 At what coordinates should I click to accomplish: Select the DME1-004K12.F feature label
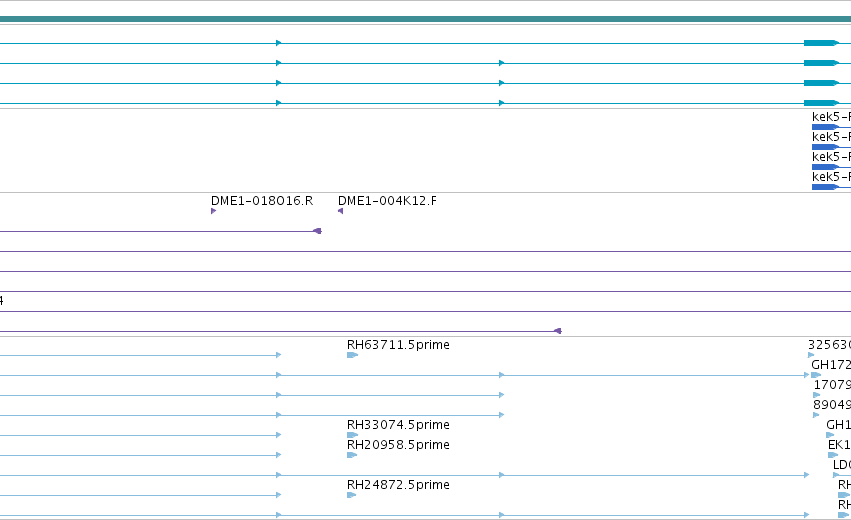pyautogui.click(x=387, y=201)
